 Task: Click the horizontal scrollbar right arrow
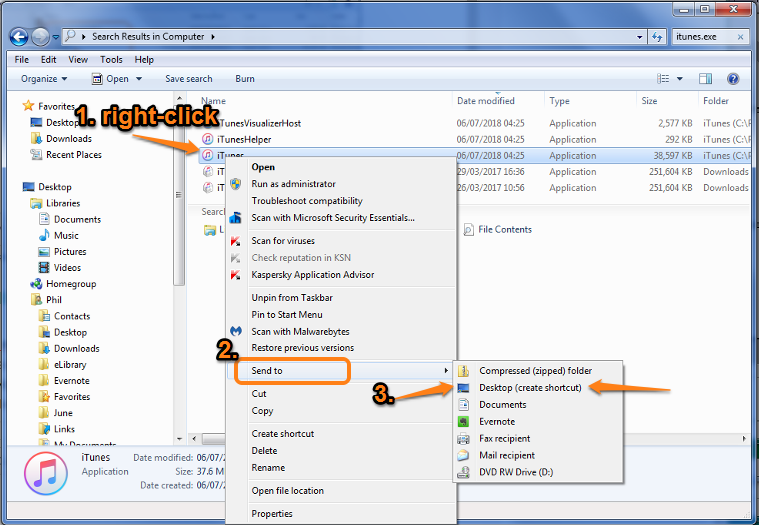(x=744, y=439)
